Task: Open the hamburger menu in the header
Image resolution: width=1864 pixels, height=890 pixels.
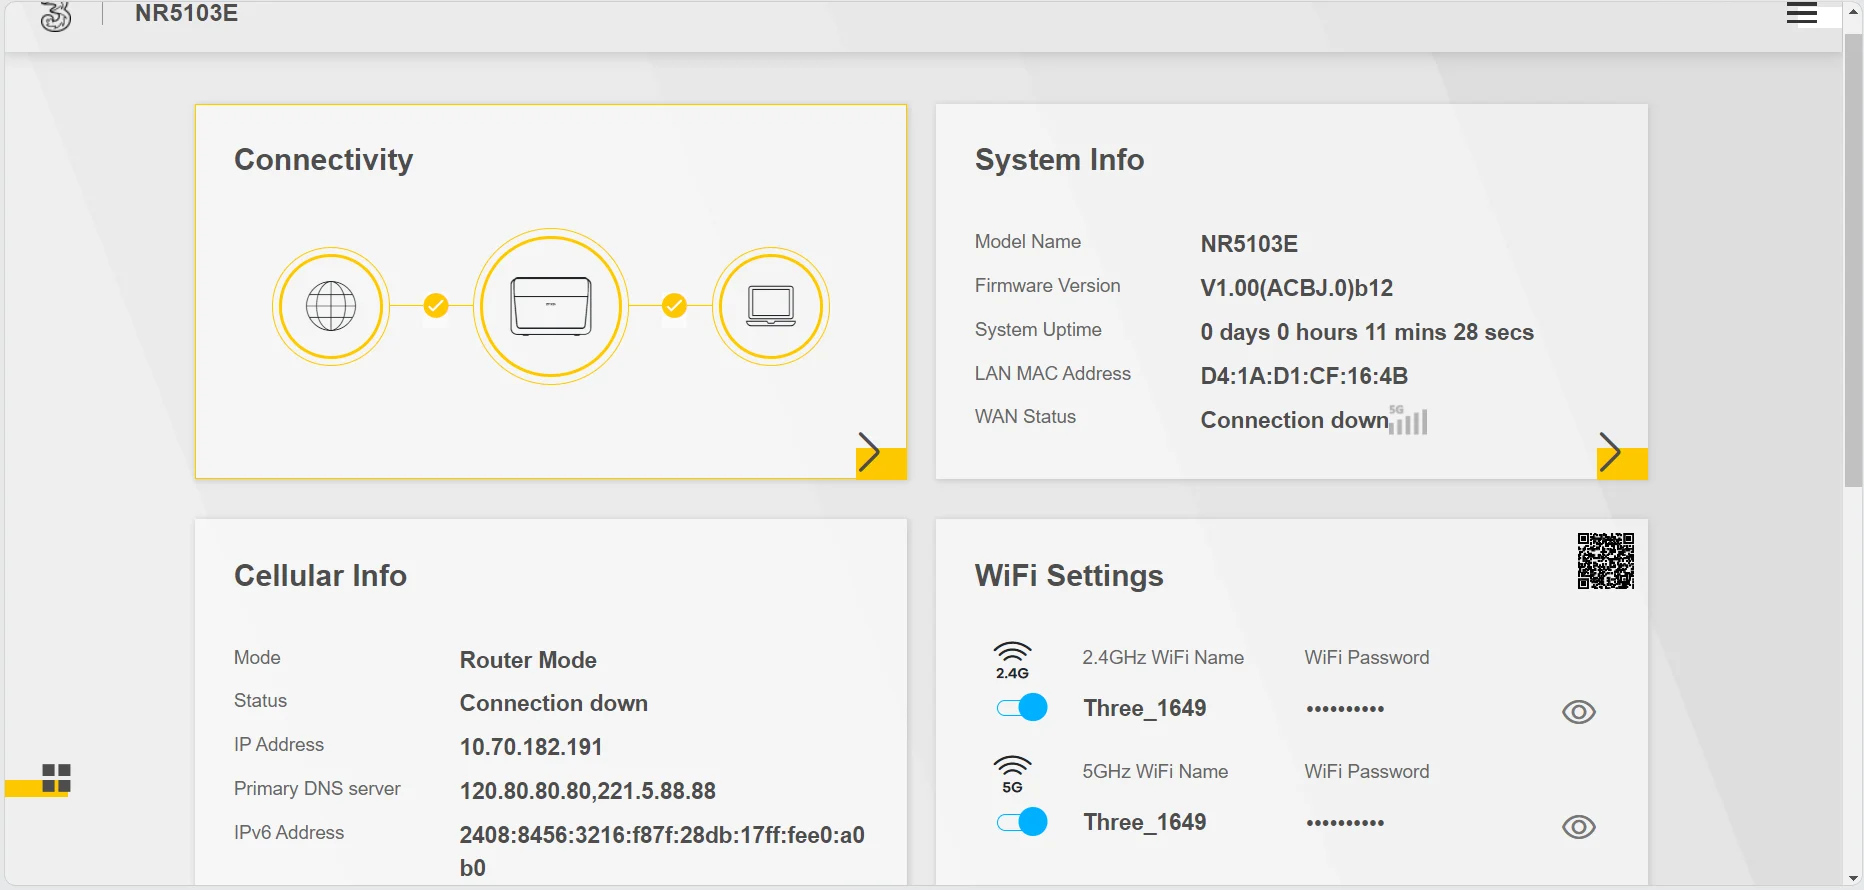Action: pyautogui.click(x=1802, y=13)
